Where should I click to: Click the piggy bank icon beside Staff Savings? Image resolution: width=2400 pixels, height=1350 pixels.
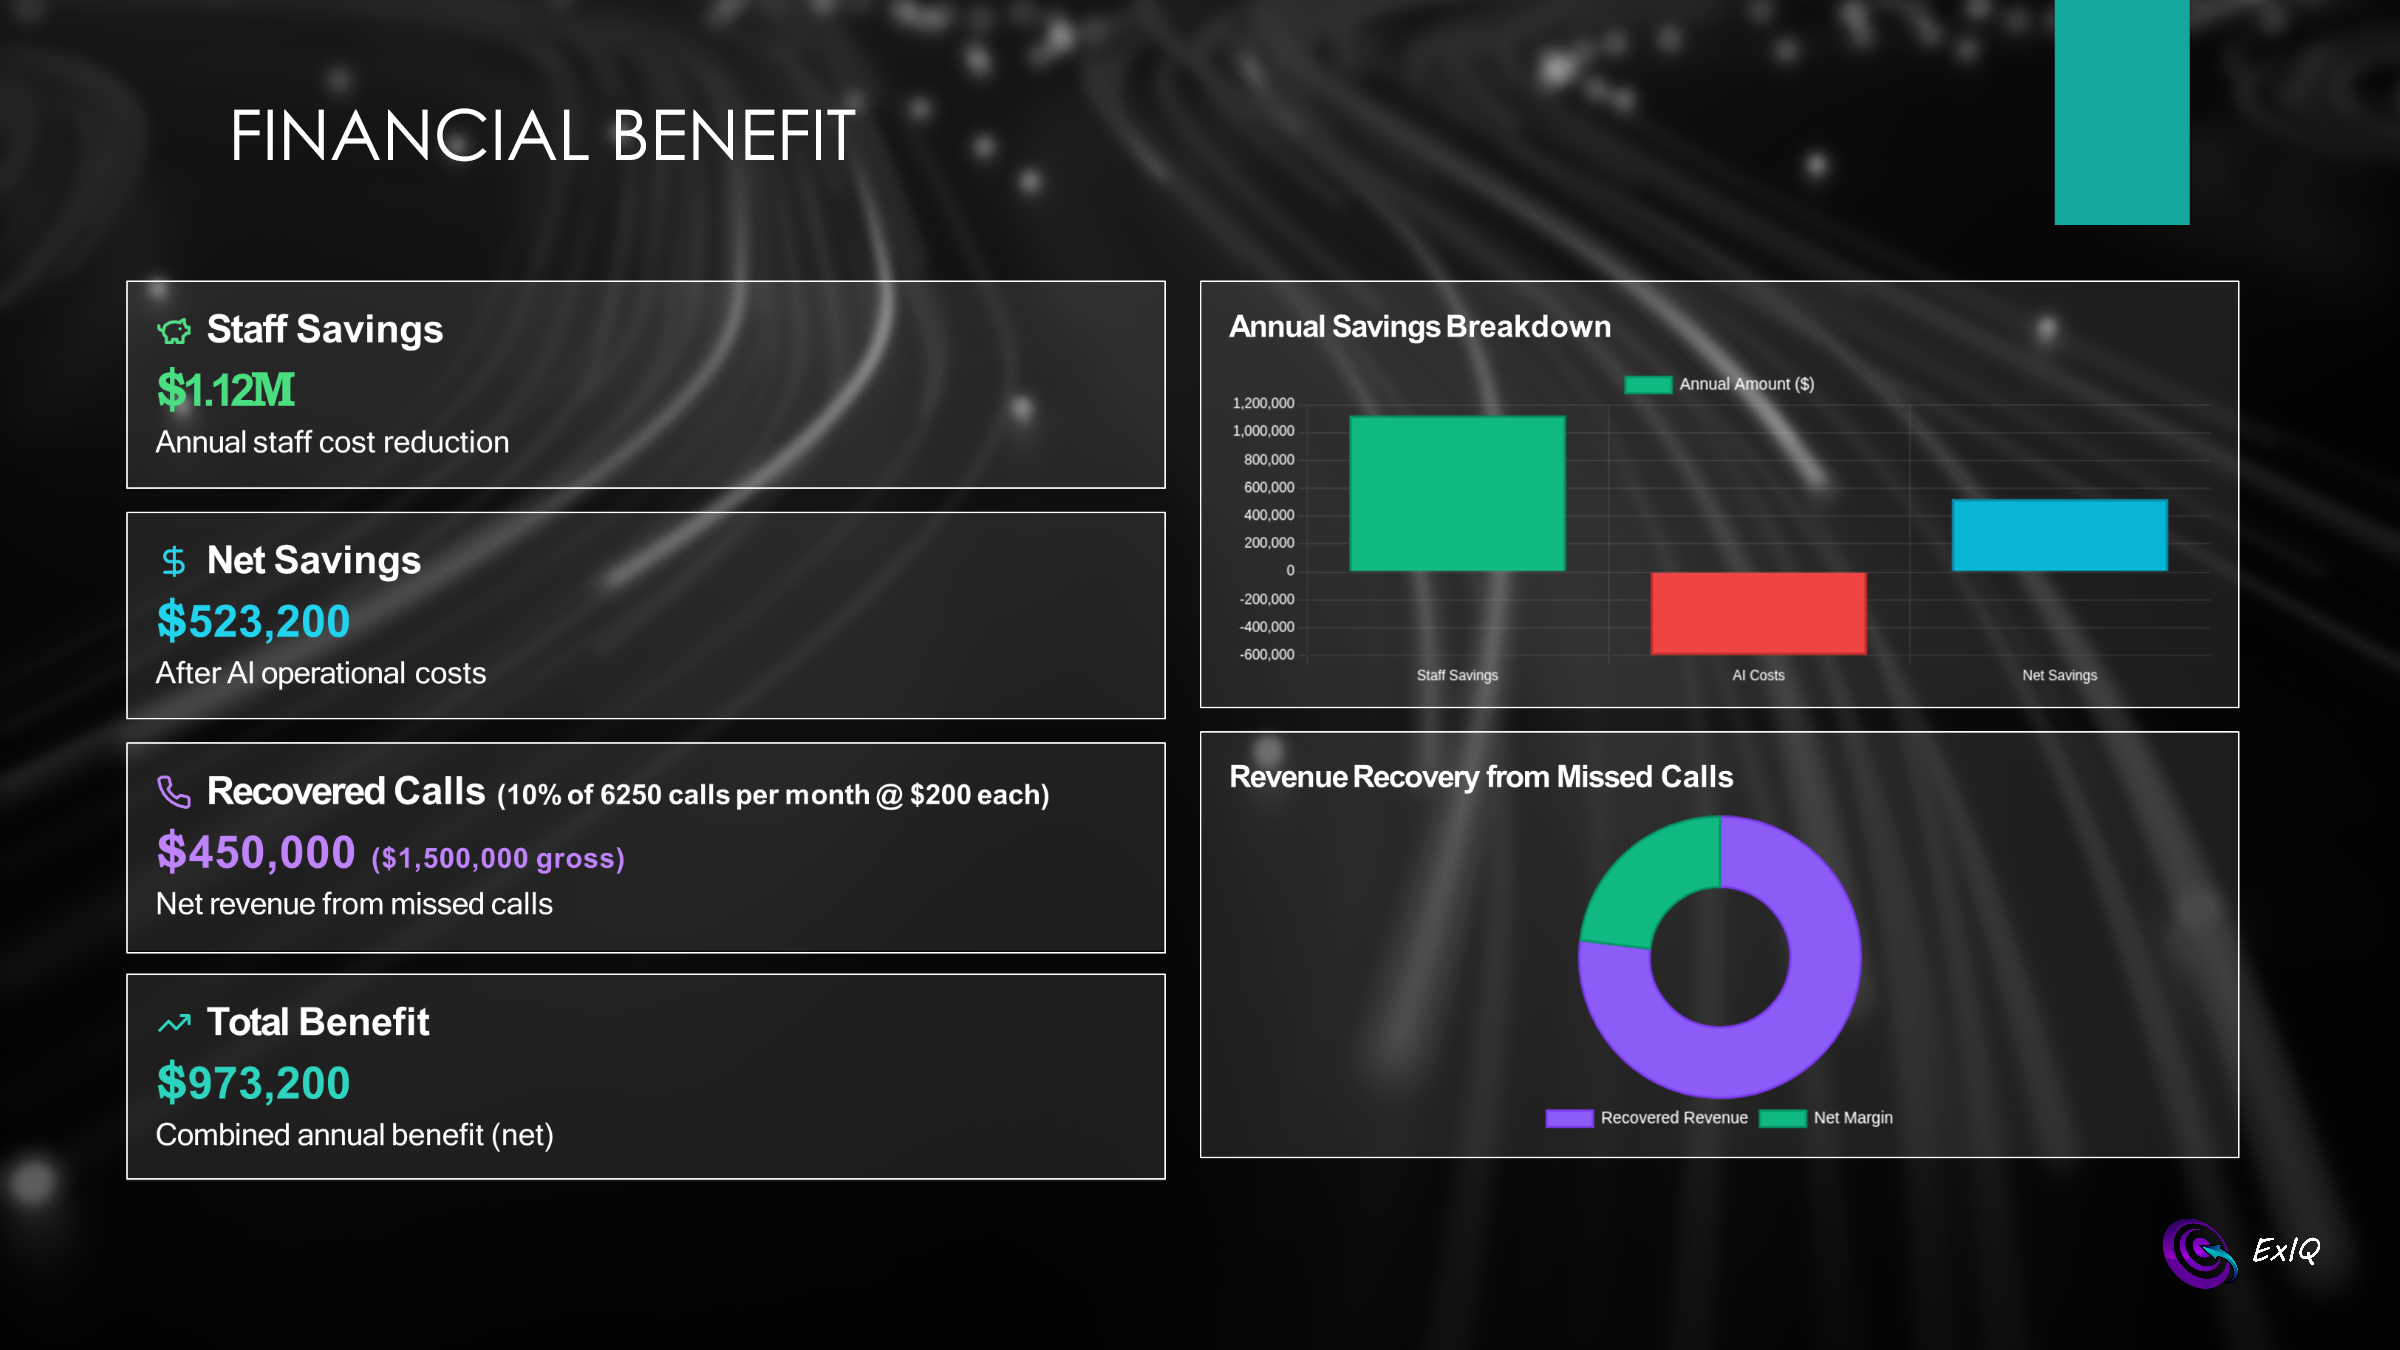click(174, 331)
